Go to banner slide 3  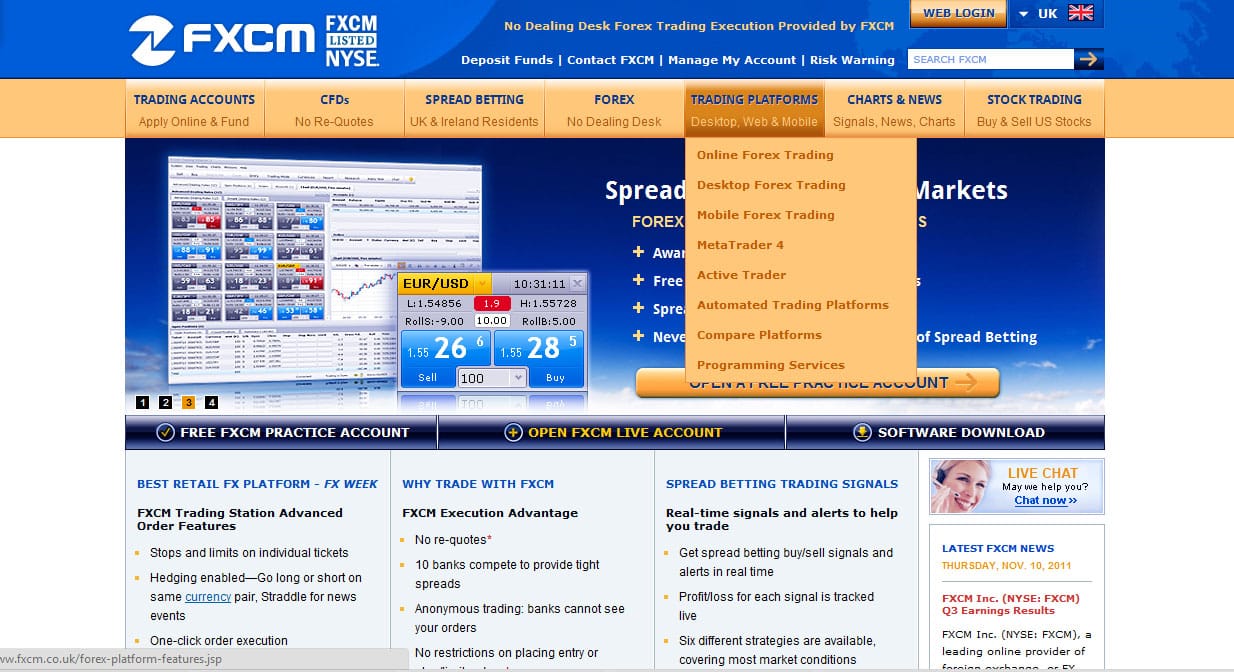pyautogui.click(x=188, y=403)
